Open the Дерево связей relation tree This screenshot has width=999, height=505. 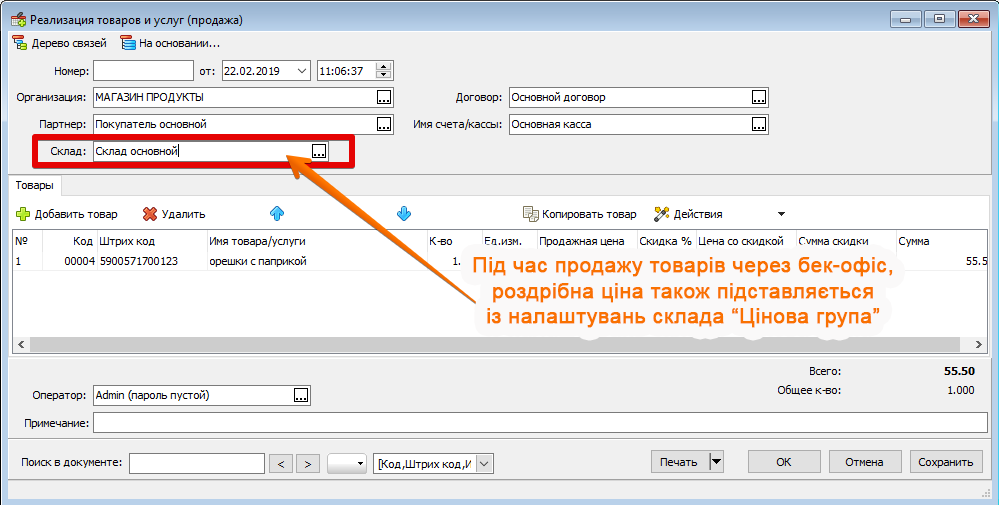pos(60,43)
